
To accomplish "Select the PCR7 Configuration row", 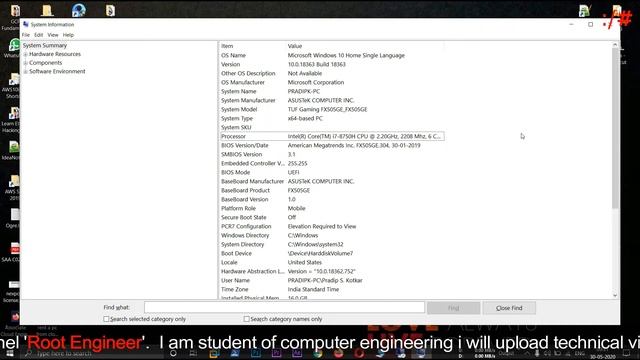I will [x=332, y=226].
